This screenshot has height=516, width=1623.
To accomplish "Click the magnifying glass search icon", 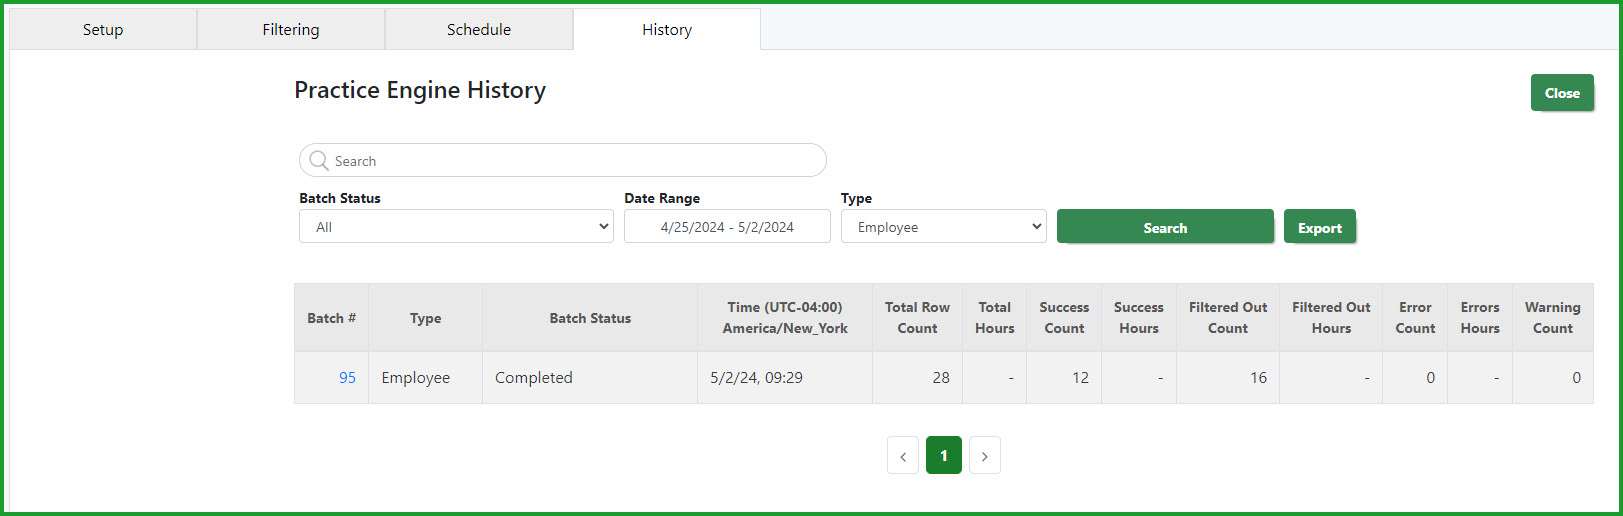I will click(319, 160).
